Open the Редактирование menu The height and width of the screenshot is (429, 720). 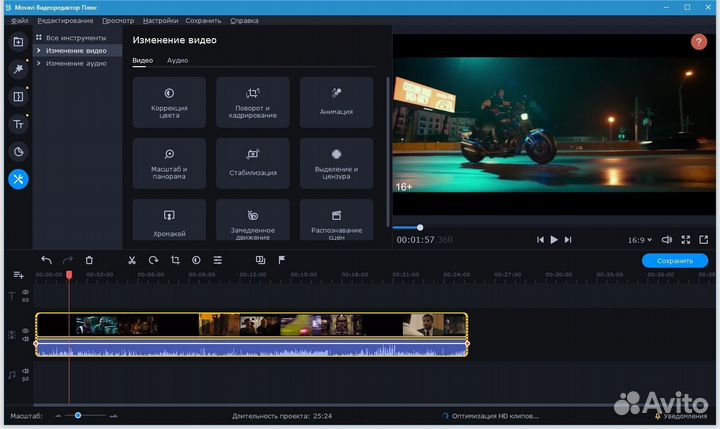[x=65, y=20]
